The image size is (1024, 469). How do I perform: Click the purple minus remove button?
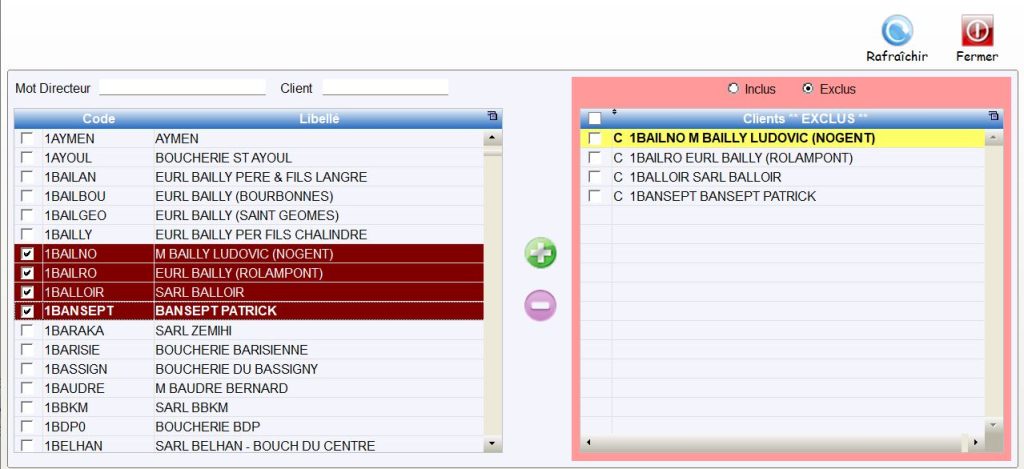[541, 305]
